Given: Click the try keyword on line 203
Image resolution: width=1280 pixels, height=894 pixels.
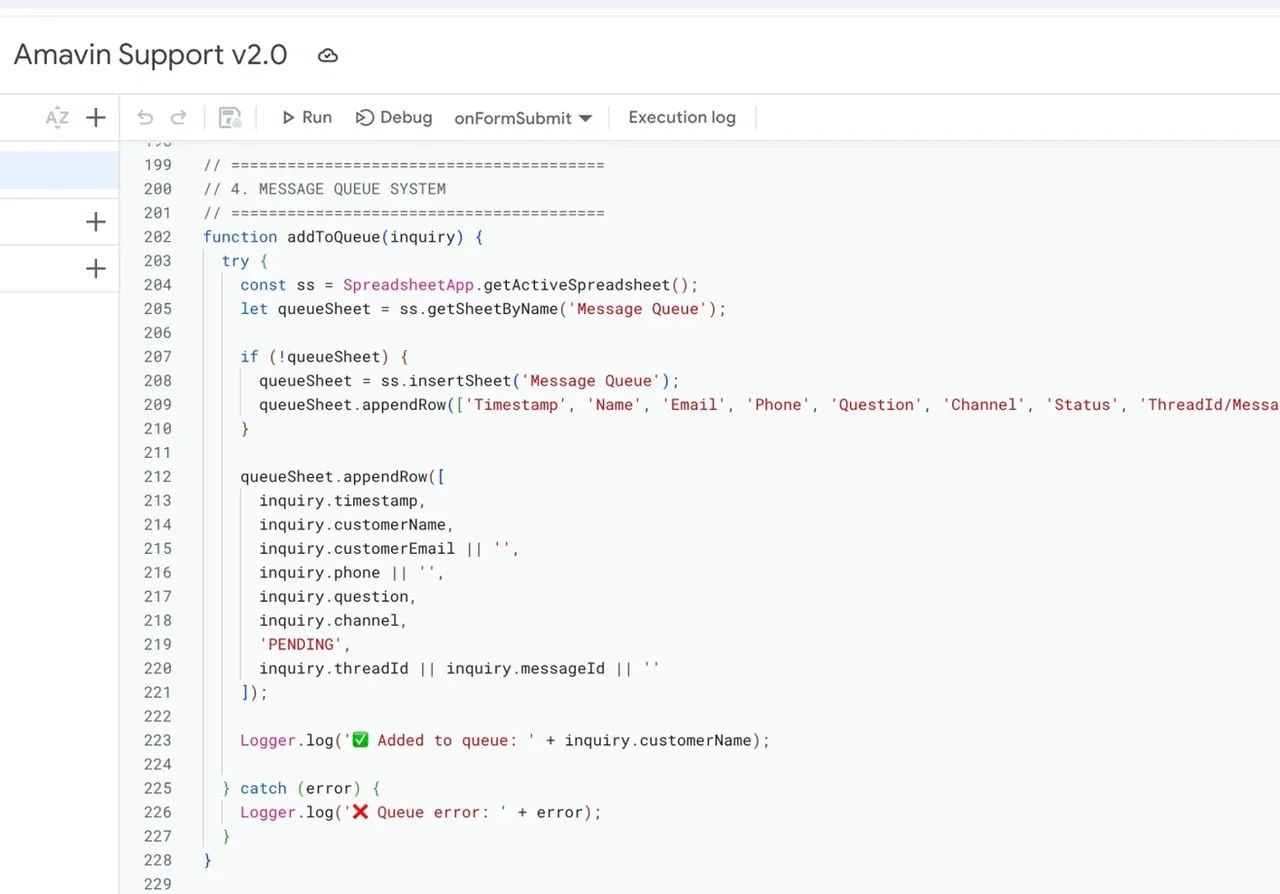Looking at the screenshot, I should pos(235,261).
